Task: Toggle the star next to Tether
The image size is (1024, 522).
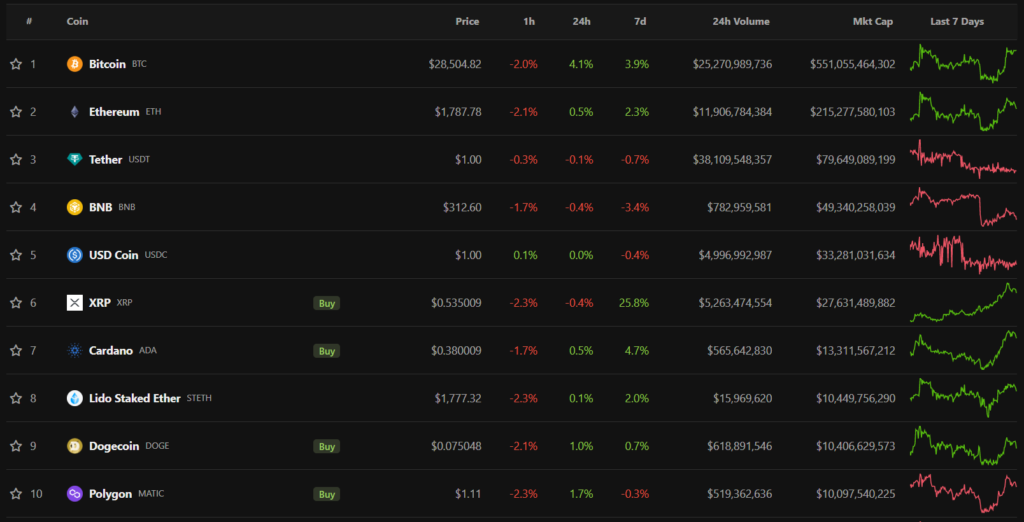Action: click(16, 160)
